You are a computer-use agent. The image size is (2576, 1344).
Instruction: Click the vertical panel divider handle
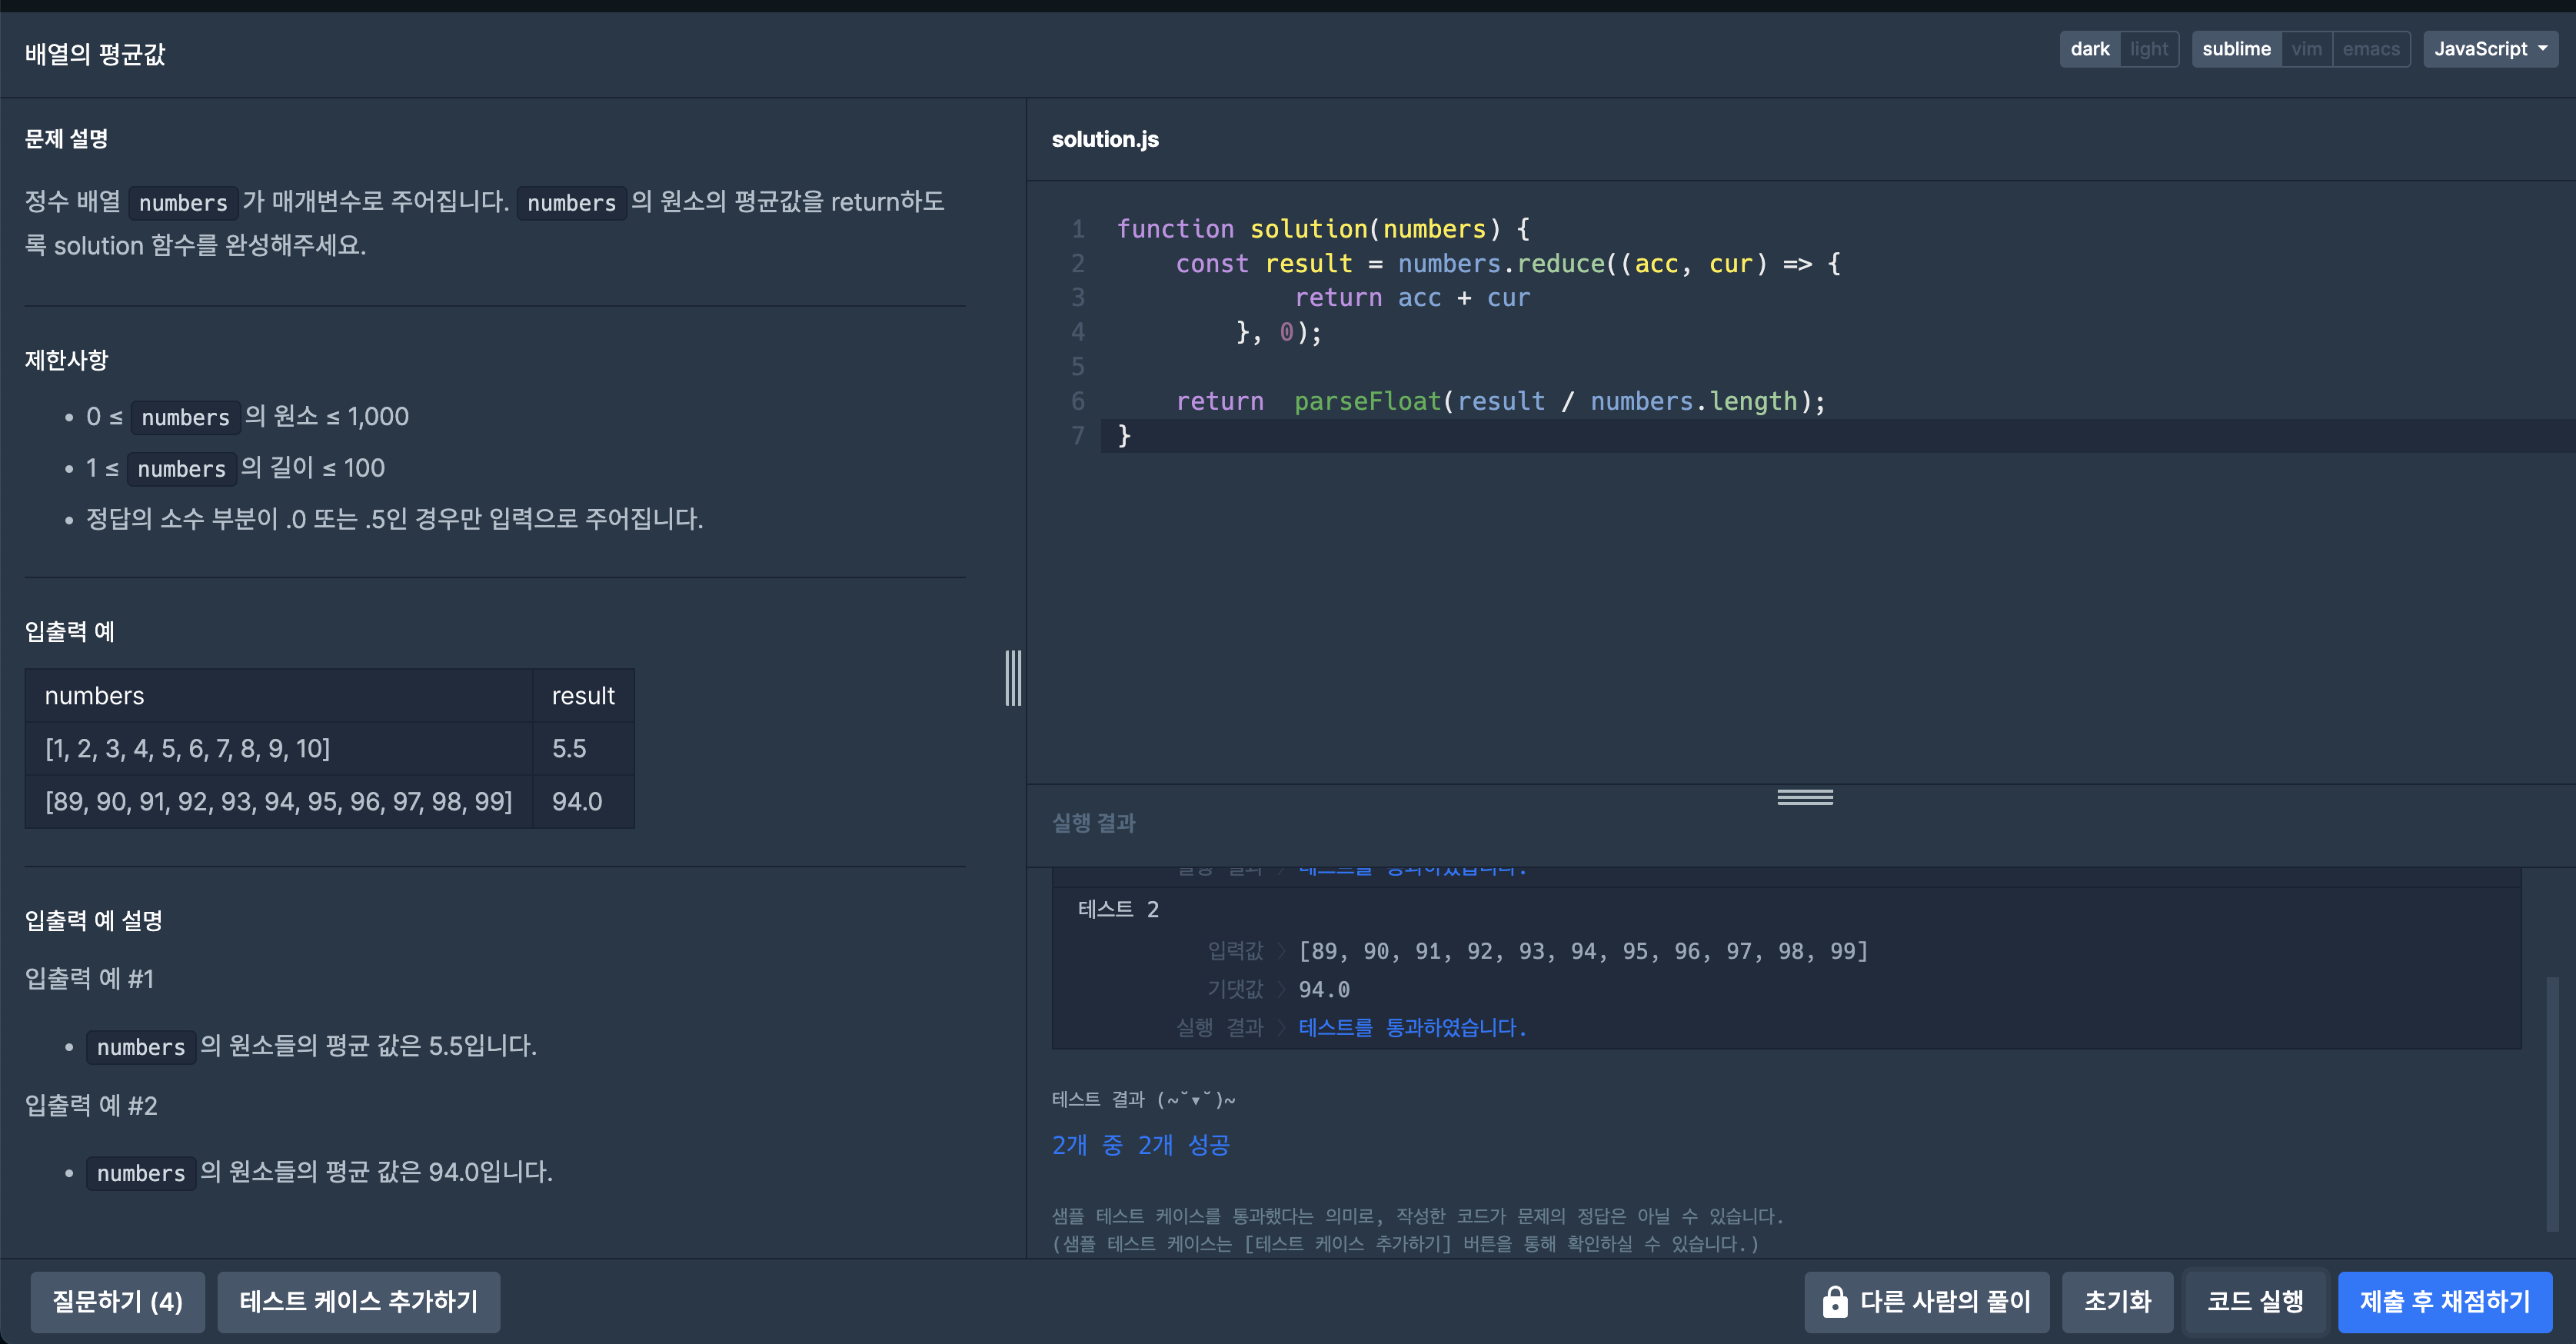pos(1013,678)
